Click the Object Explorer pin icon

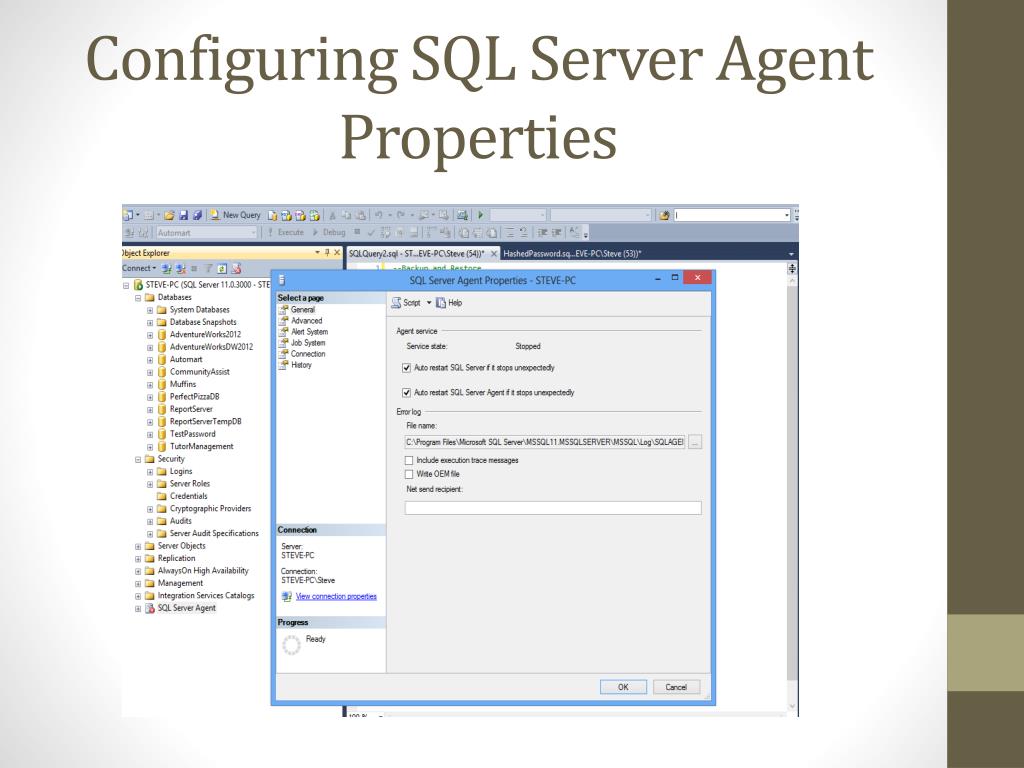click(327, 253)
